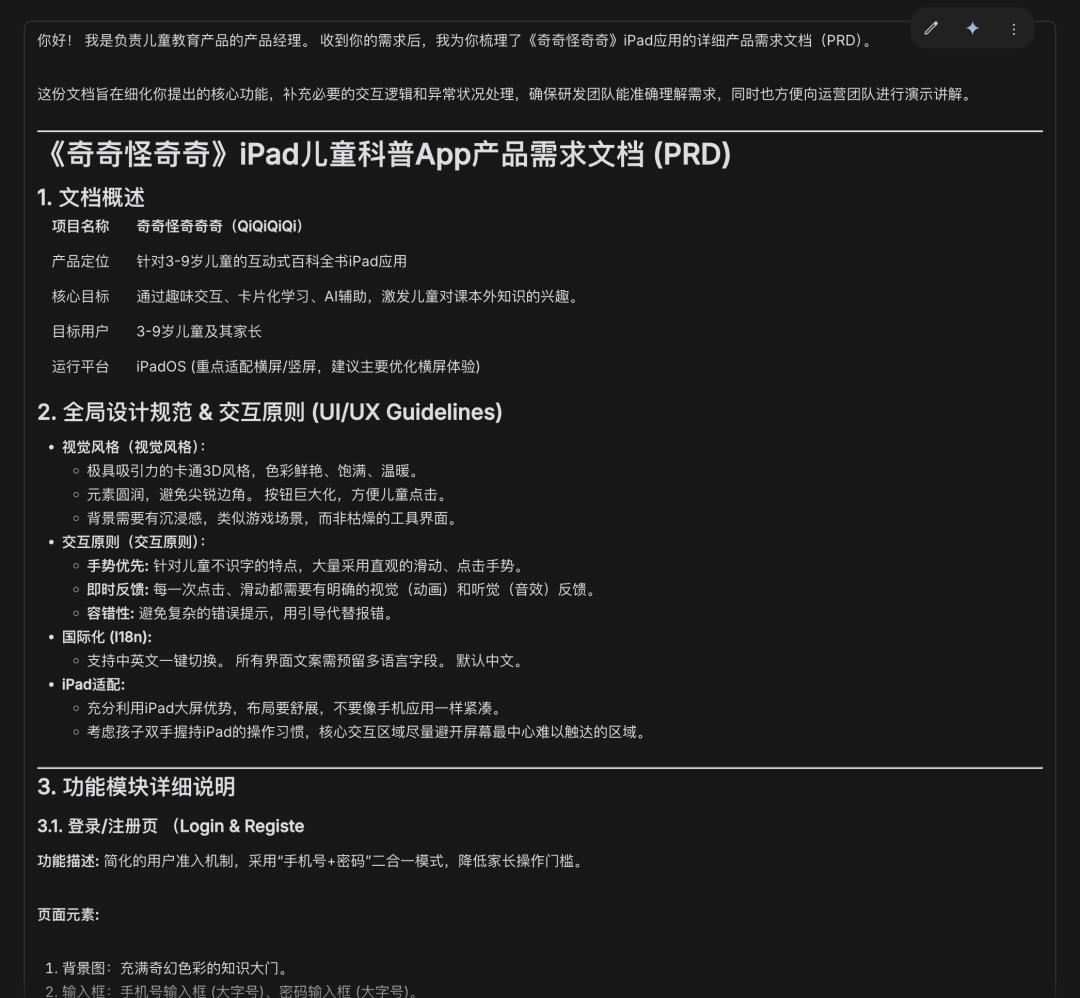
Task: Click the line 考虑孩子双手握持iPad的操作习惯
Action: pos(367,731)
